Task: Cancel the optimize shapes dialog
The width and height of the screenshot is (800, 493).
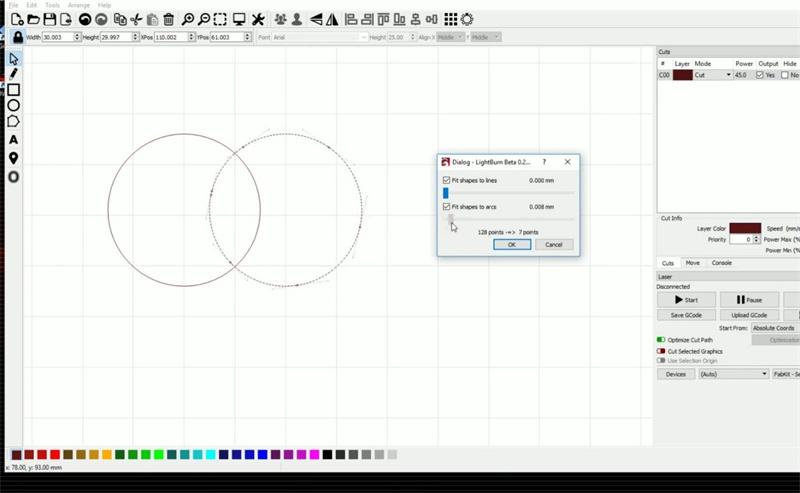Action: point(554,244)
